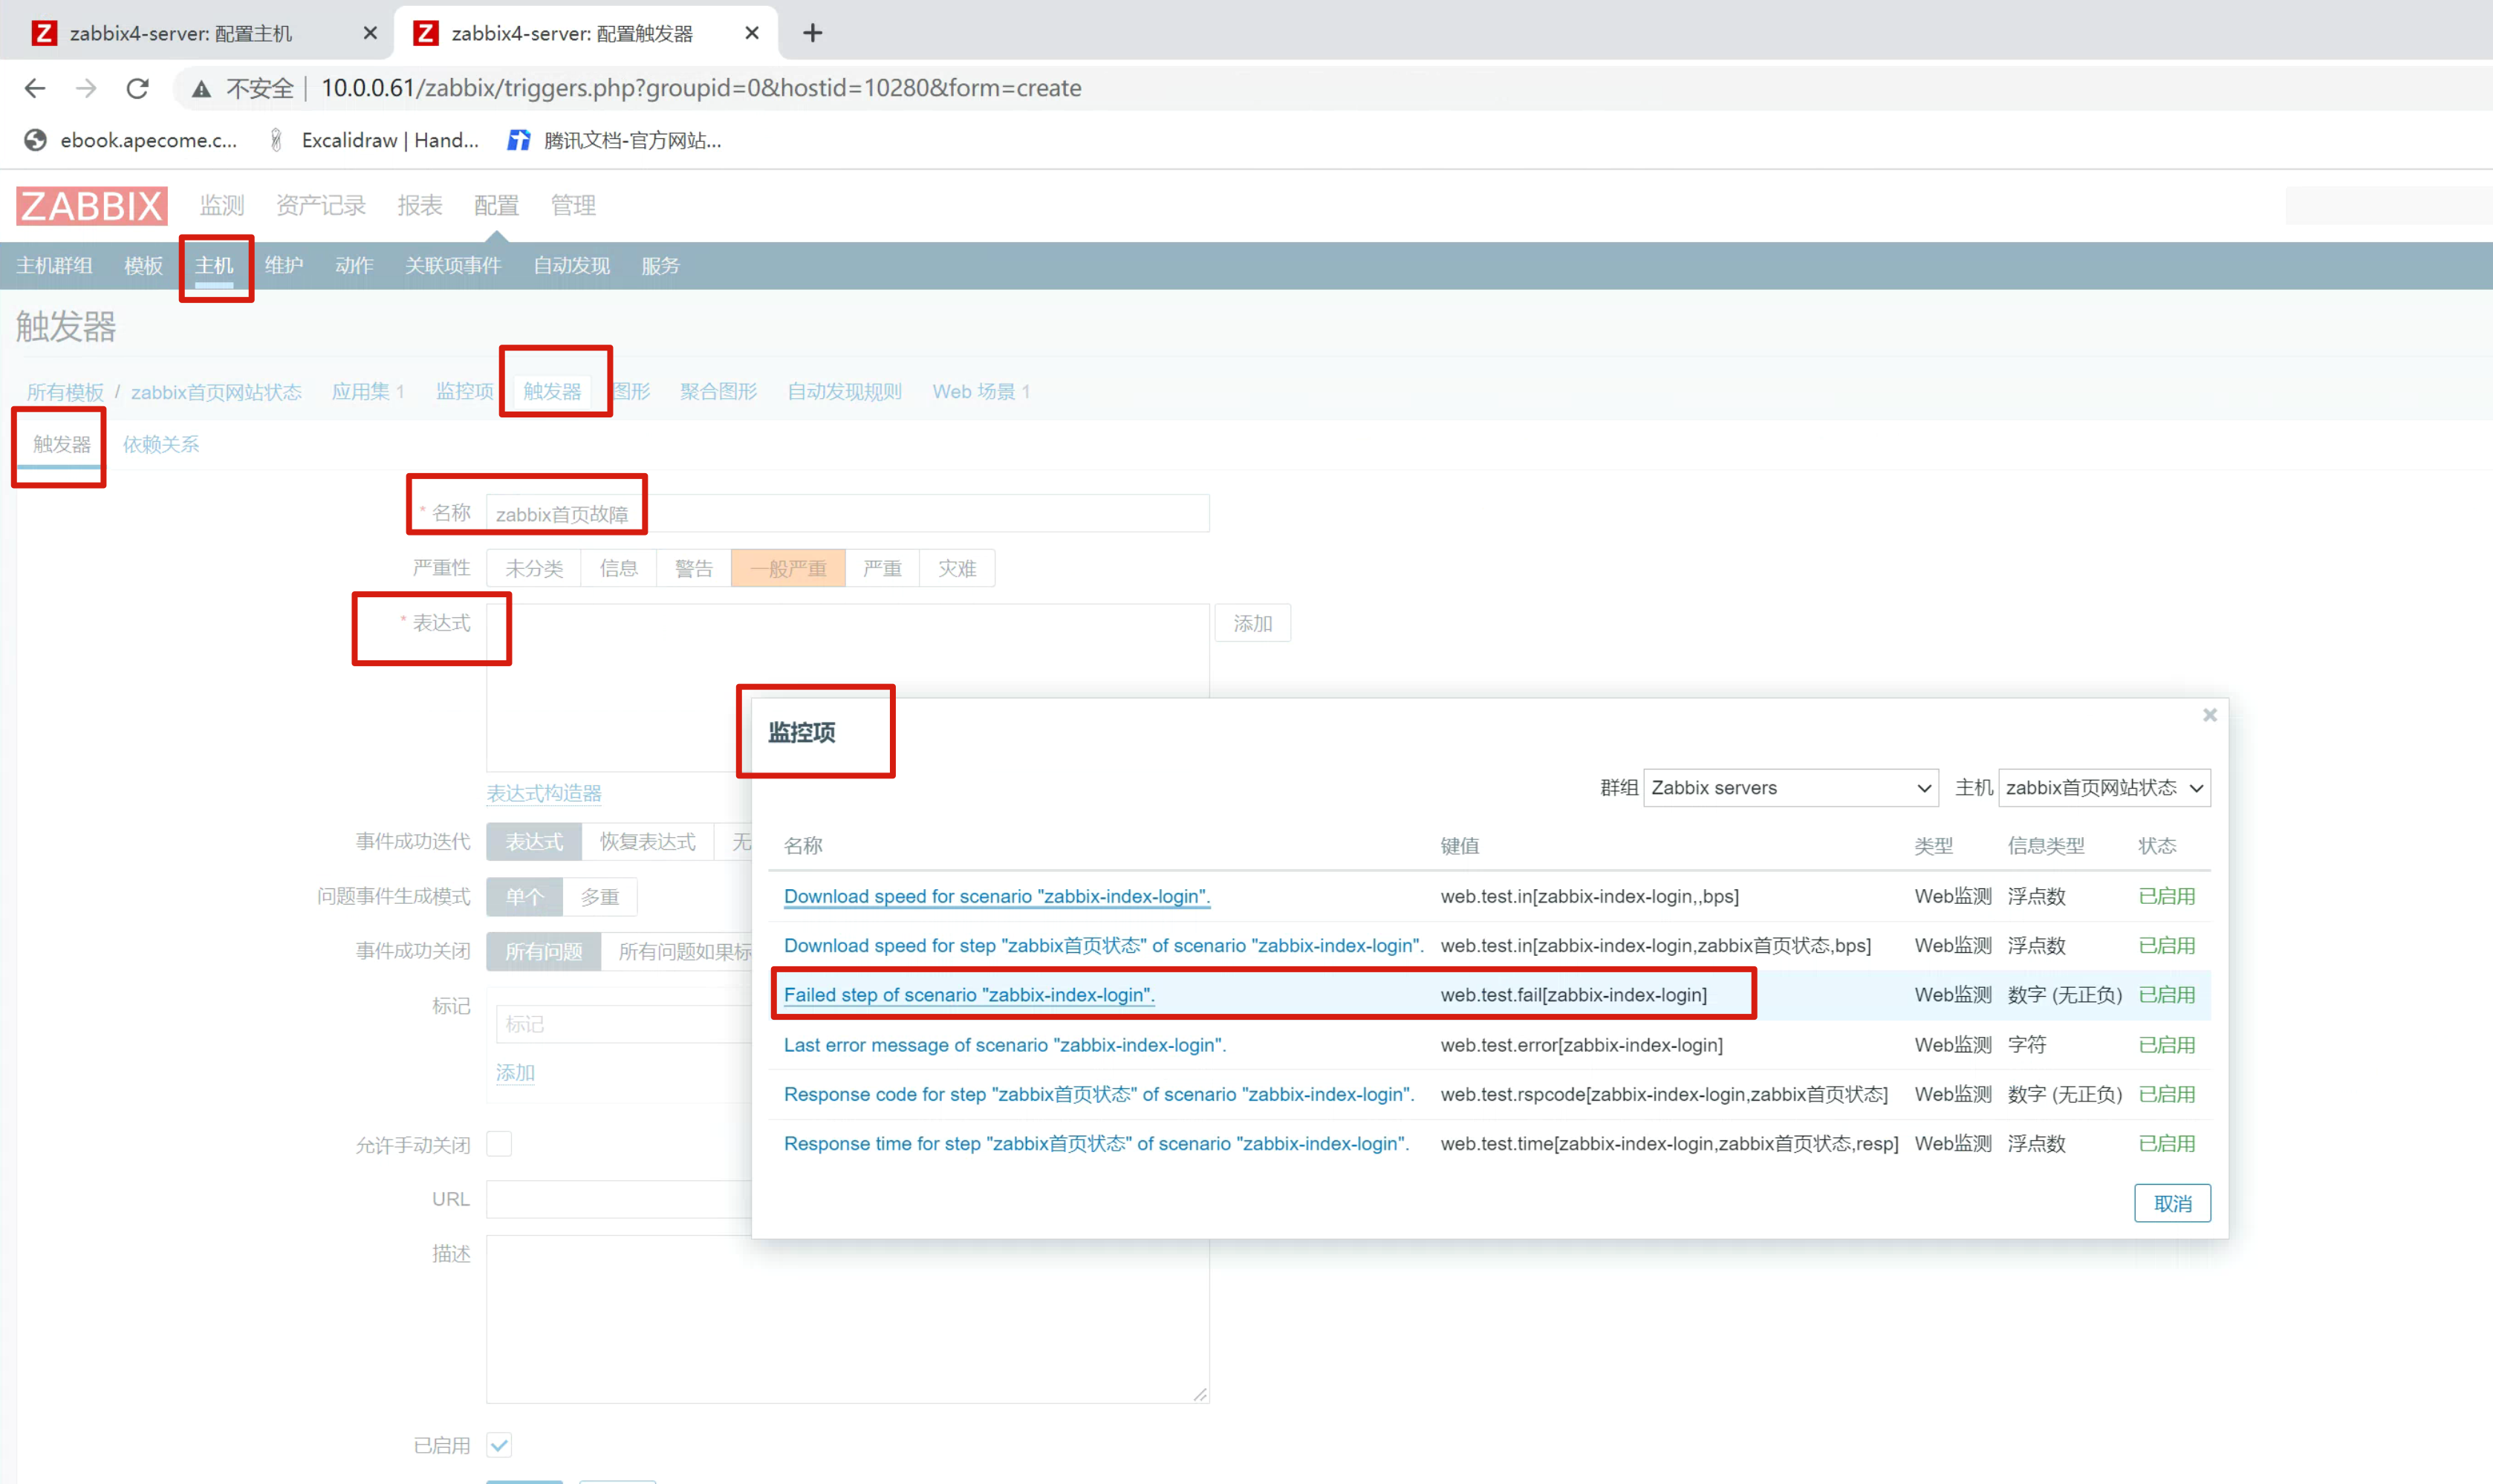Open the 管理 top menu
This screenshot has width=2493, height=1484.
pos(573,205)
